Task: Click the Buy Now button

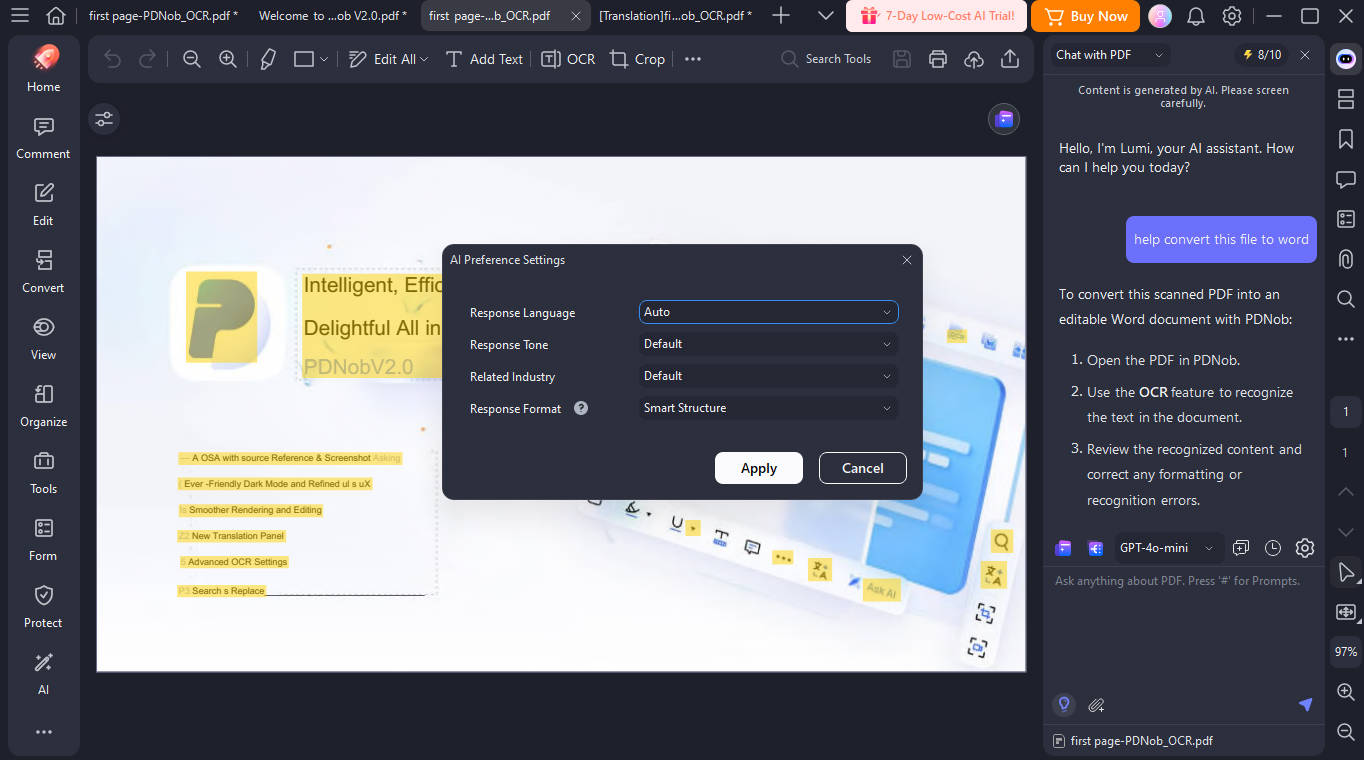Action: click(1086, 16)
